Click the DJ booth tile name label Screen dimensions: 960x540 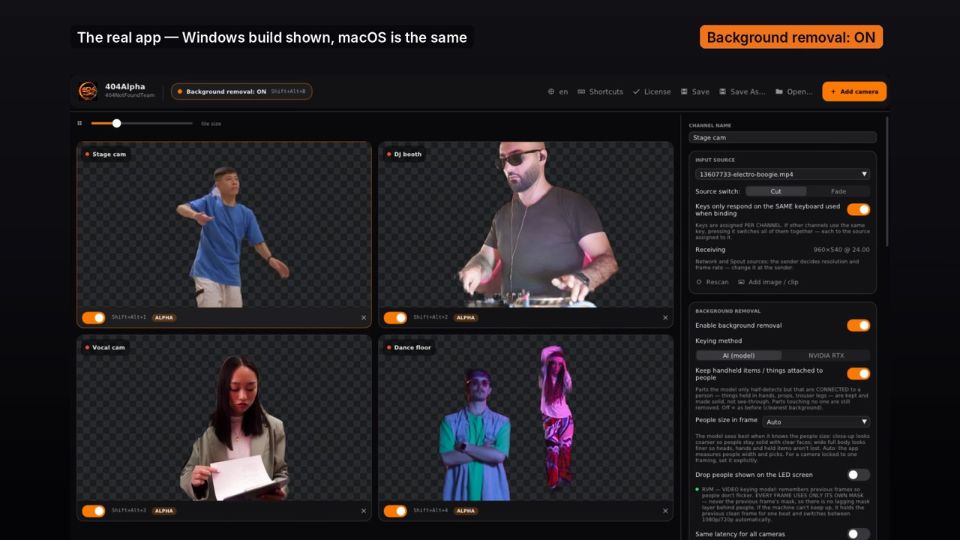[405, 154]
